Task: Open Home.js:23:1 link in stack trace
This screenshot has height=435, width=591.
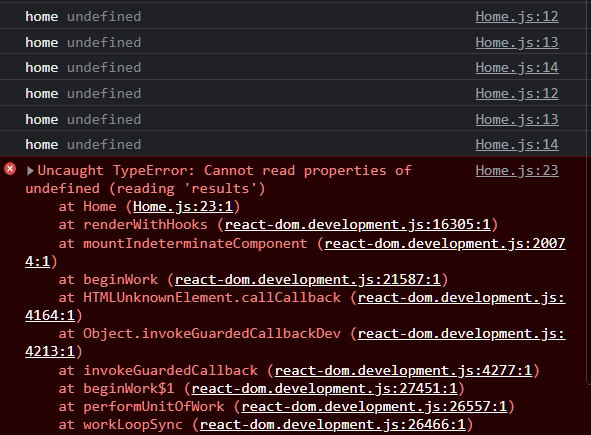Action: click(183, 207)
